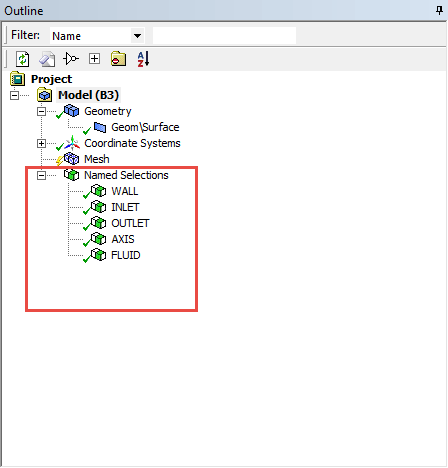Image resolution: width=448 pixels, height=468 pixels.
Task: Select the WALL named selection
Action: click(x=125, y=191)
